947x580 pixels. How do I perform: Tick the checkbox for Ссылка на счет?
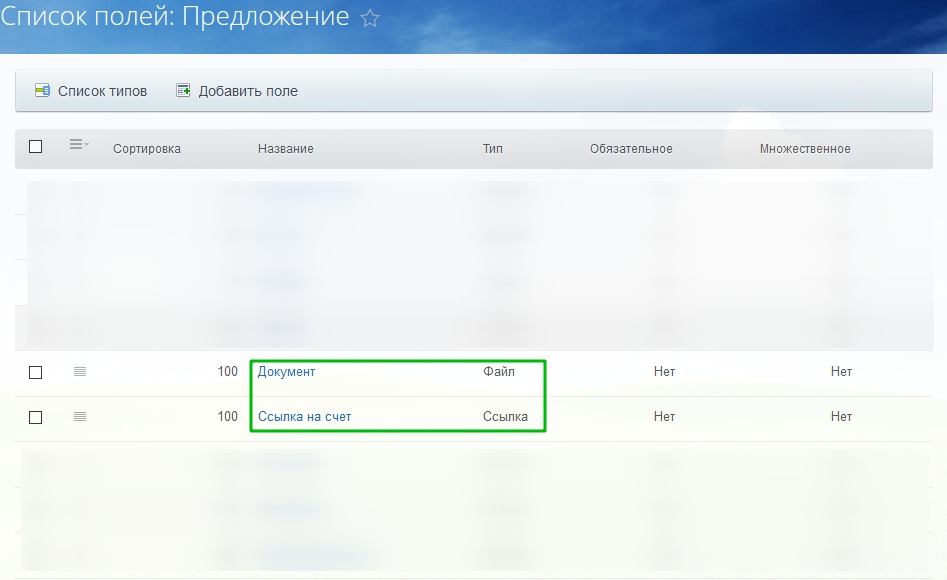pyautogui.click(x=36, y=417)
